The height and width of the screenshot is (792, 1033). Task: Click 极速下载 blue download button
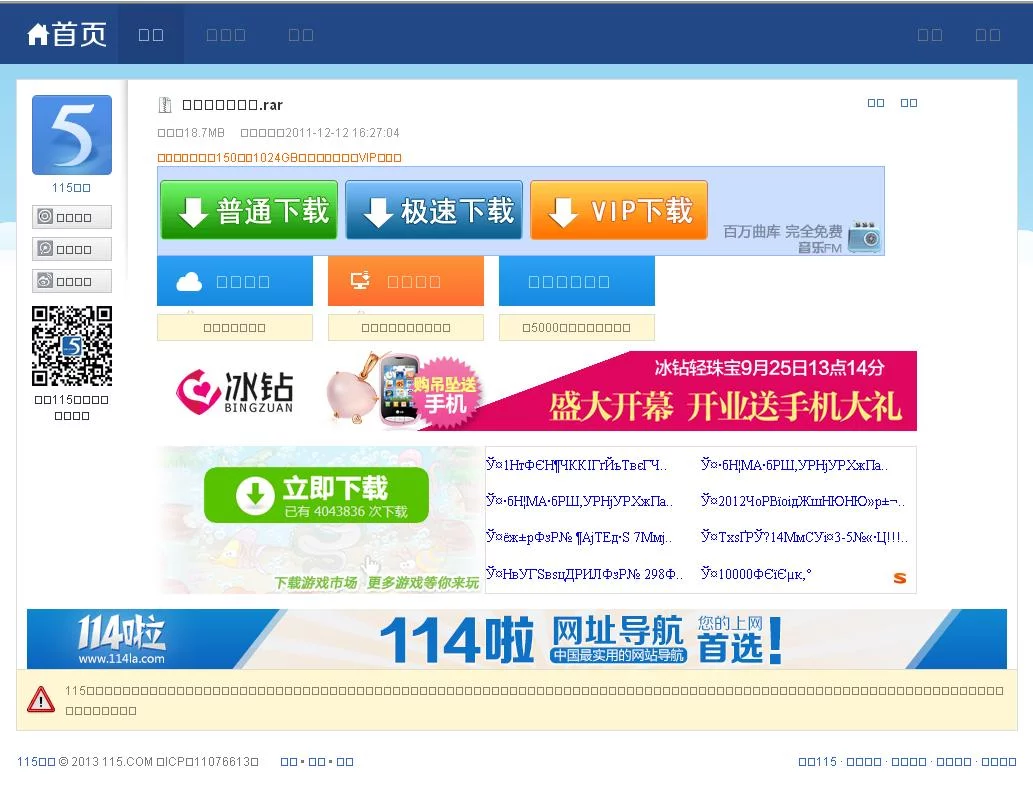(x=434, y=210)
